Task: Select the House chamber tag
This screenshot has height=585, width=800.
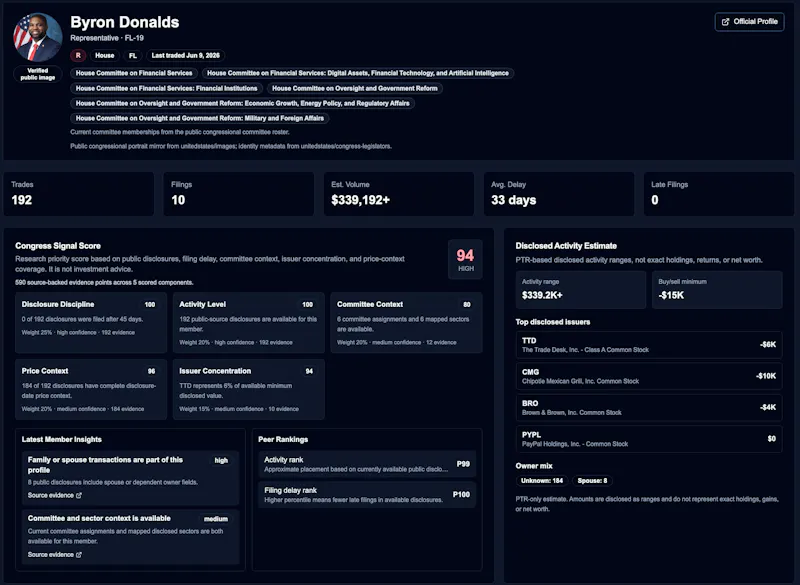Action: pos(105,55)
